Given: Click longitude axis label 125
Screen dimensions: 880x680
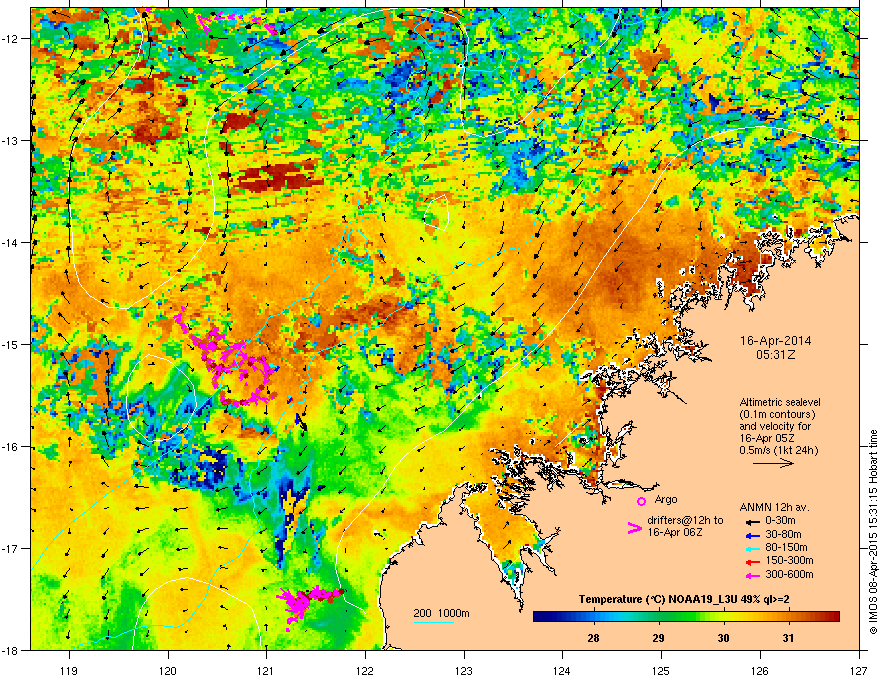Looking at the screenshot, I should [662, 670].
